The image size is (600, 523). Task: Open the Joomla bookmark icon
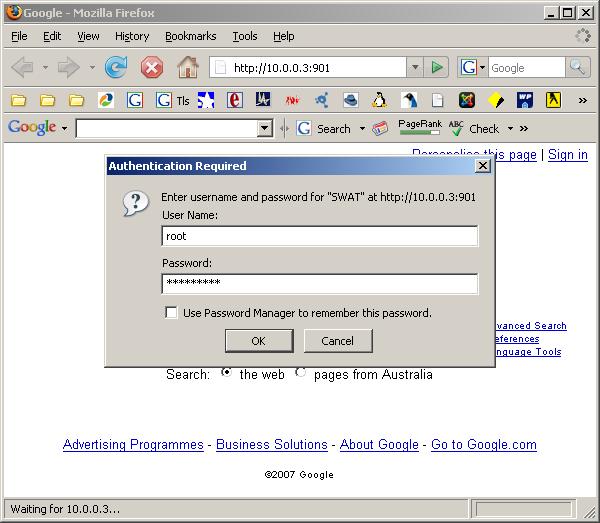click(x=467, y=100)
